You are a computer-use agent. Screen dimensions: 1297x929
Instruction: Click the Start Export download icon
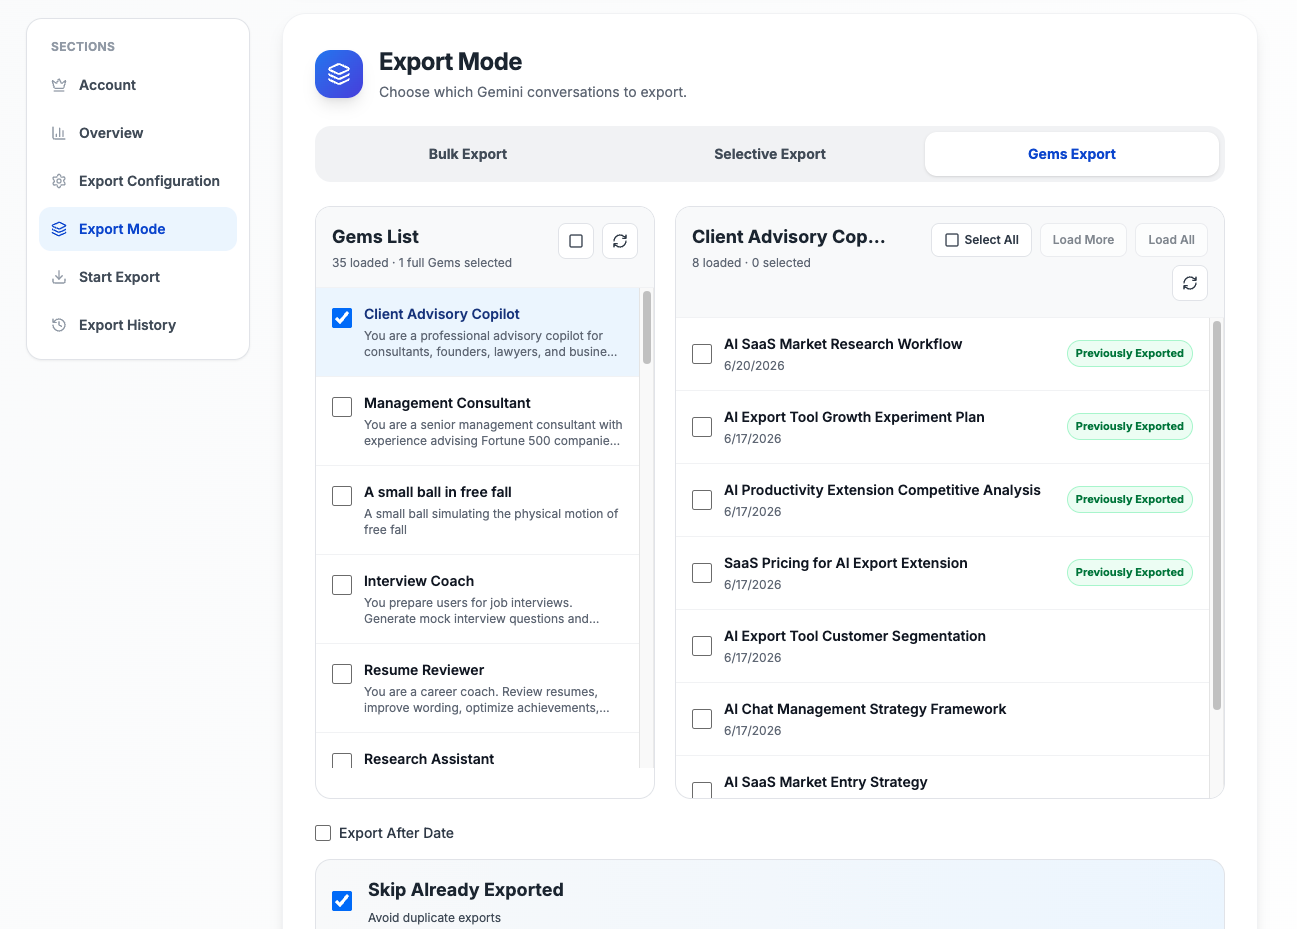(x=59, y=277)
